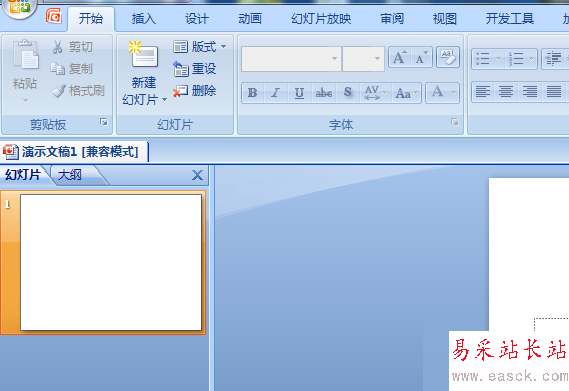The image size is (569, 391).
Task: Copy selection with 复制
Action: click(72, 69)
